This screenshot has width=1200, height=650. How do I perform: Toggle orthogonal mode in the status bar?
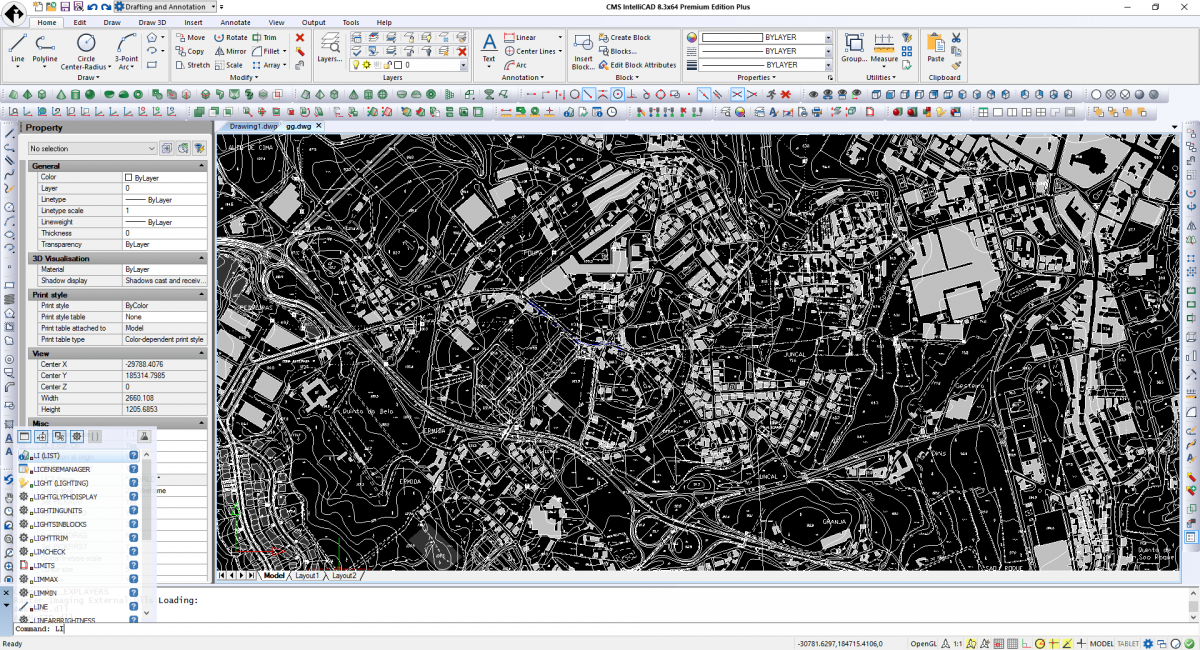coord(1026,641)
